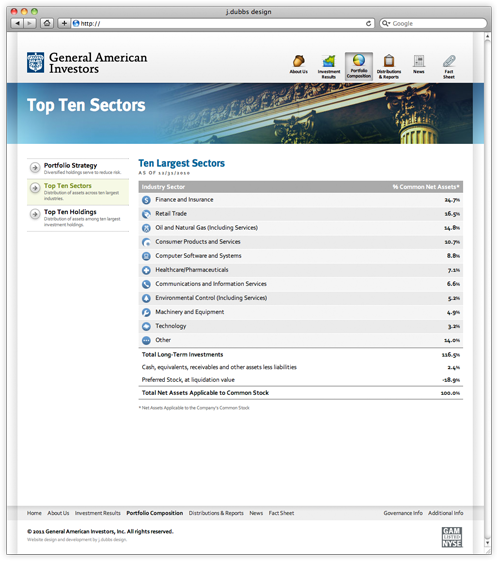The height and width of the screenshot is (561, 498).
Task: Open Portfolio Strategy sidebar link
Action: (70, 166)
